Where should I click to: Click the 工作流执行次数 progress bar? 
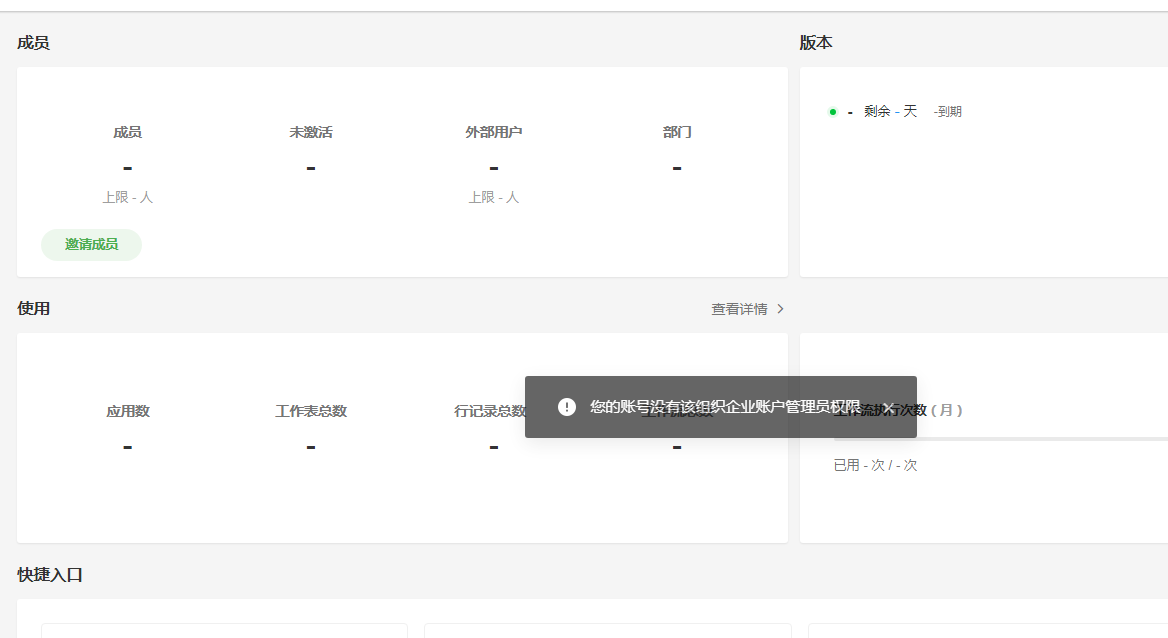(x=1000, y=439)
